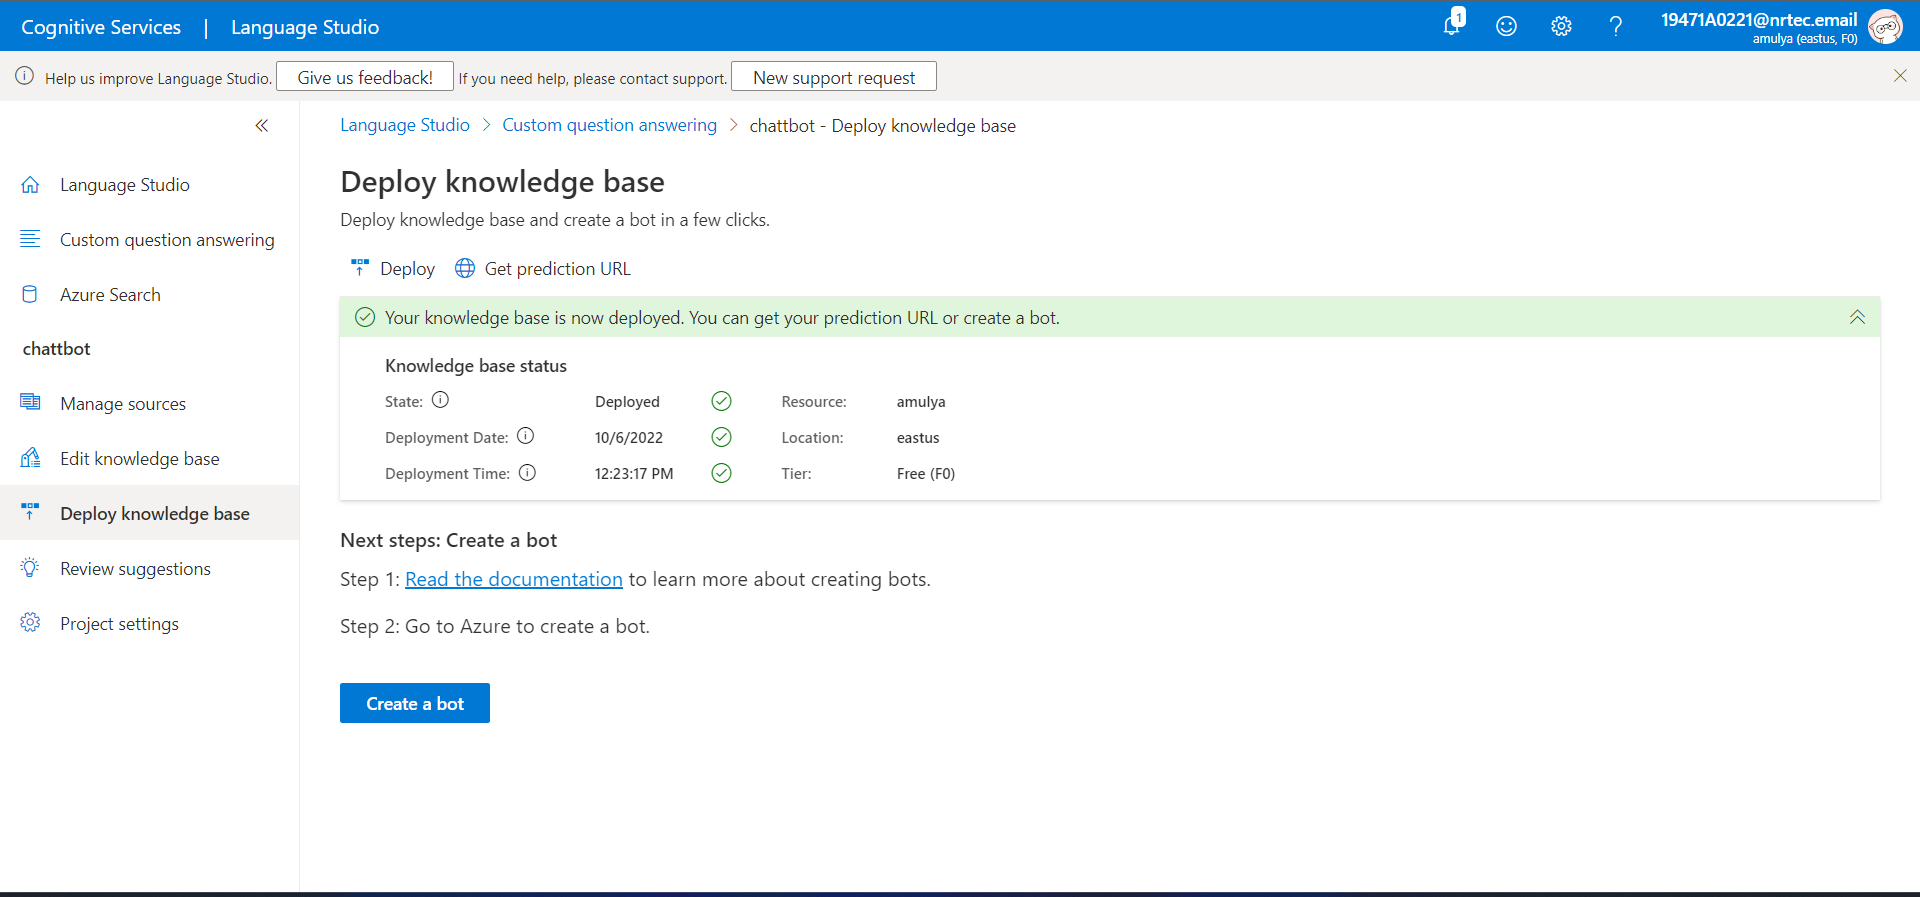1920x897 pixels.
Task: Click Cognitive Services header title
Action: (x=101, y=27)
